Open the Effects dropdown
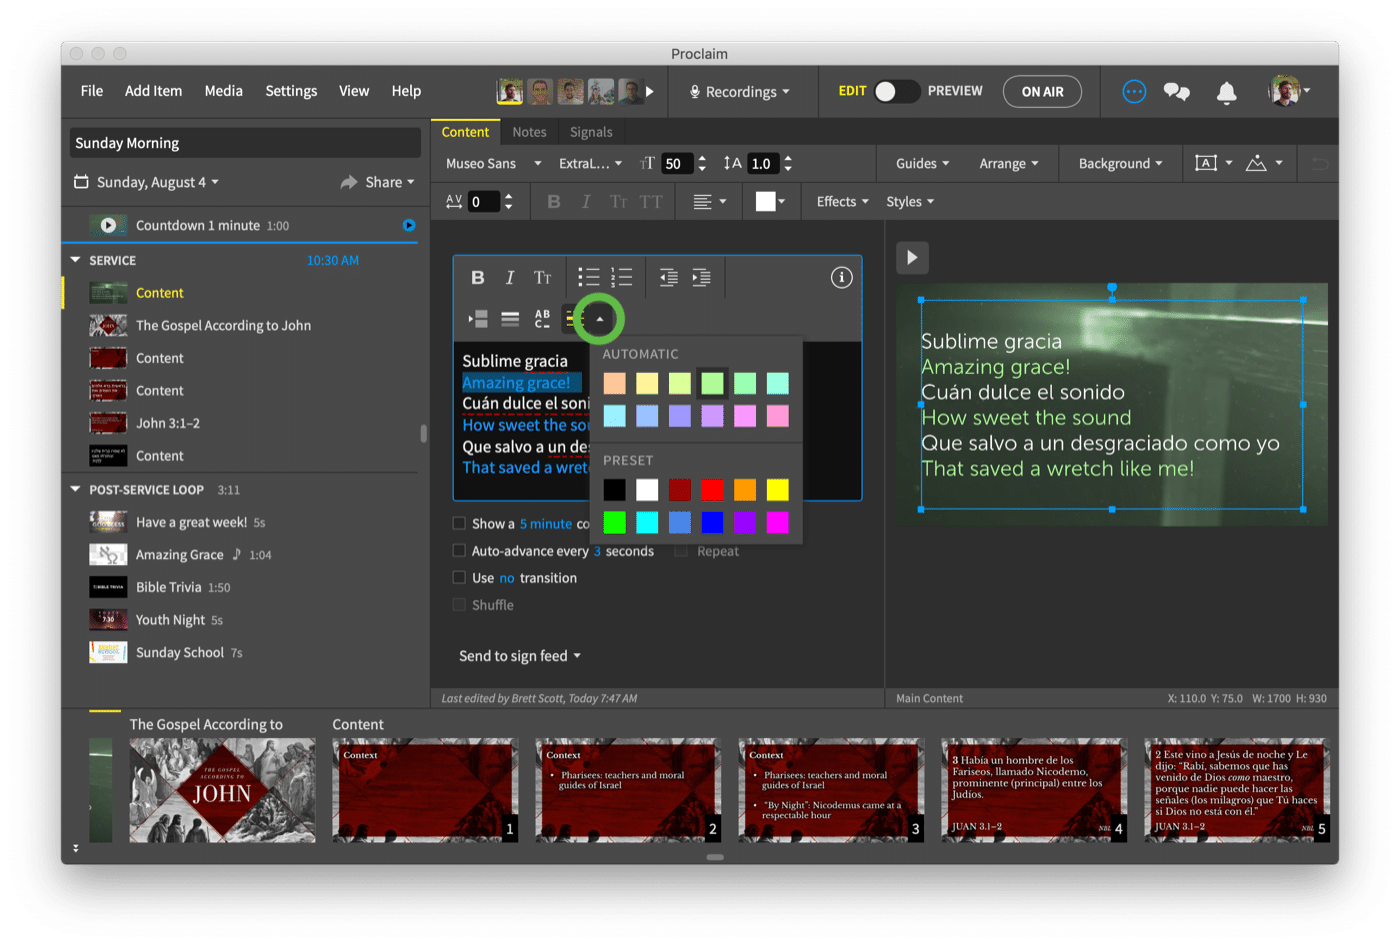This screenshot has height=945, width=1400. (x=842, y=201)
